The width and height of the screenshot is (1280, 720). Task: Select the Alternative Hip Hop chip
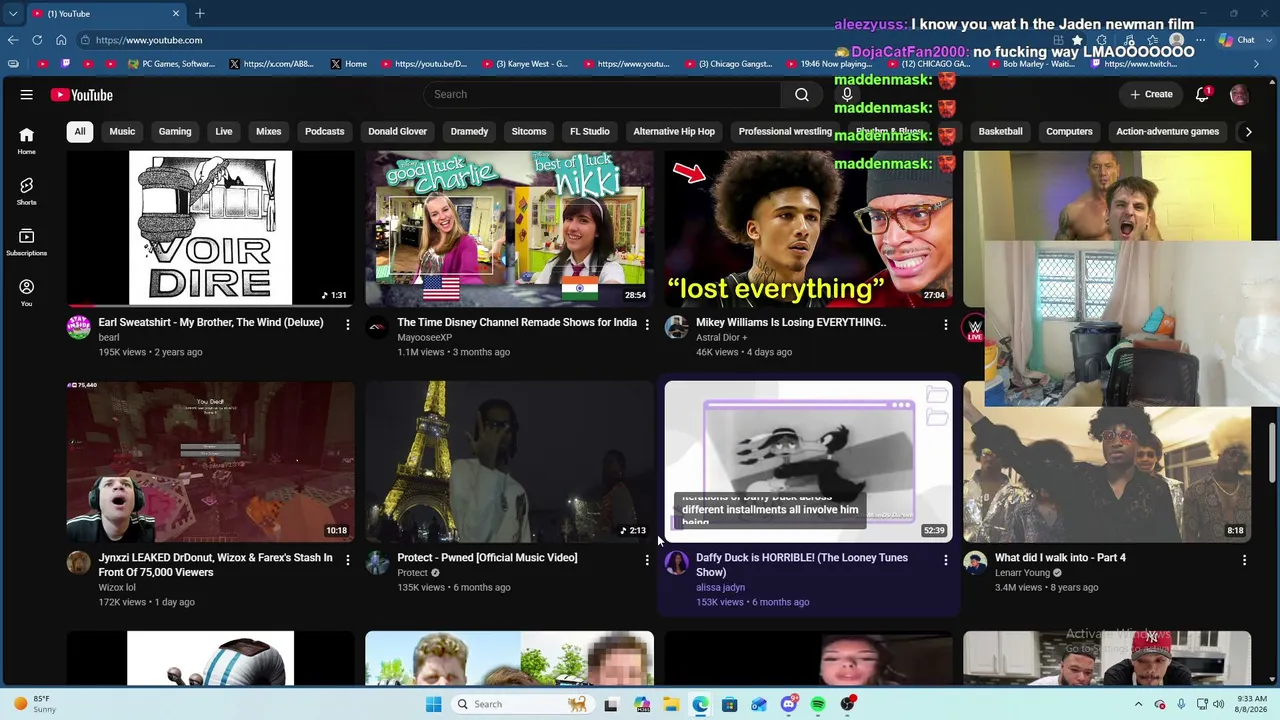674,131
